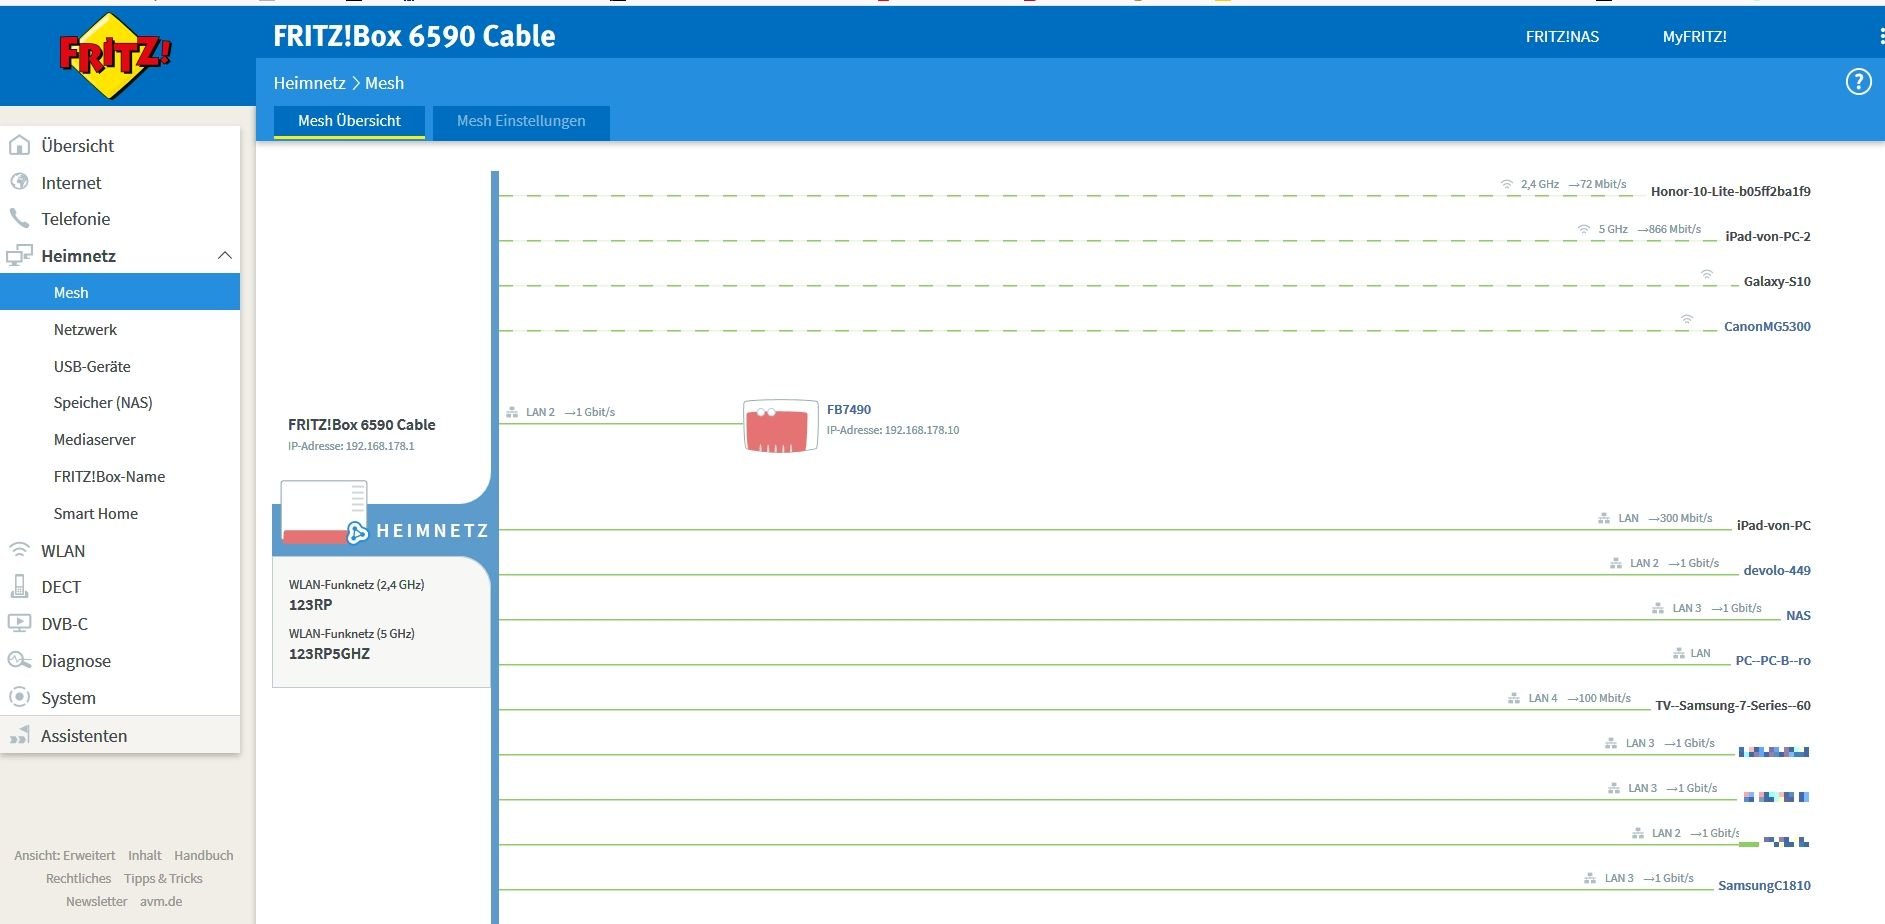Click the Heimnetz breadcrumb link
Screen dimensions: 1885x924
coord(309,83)
